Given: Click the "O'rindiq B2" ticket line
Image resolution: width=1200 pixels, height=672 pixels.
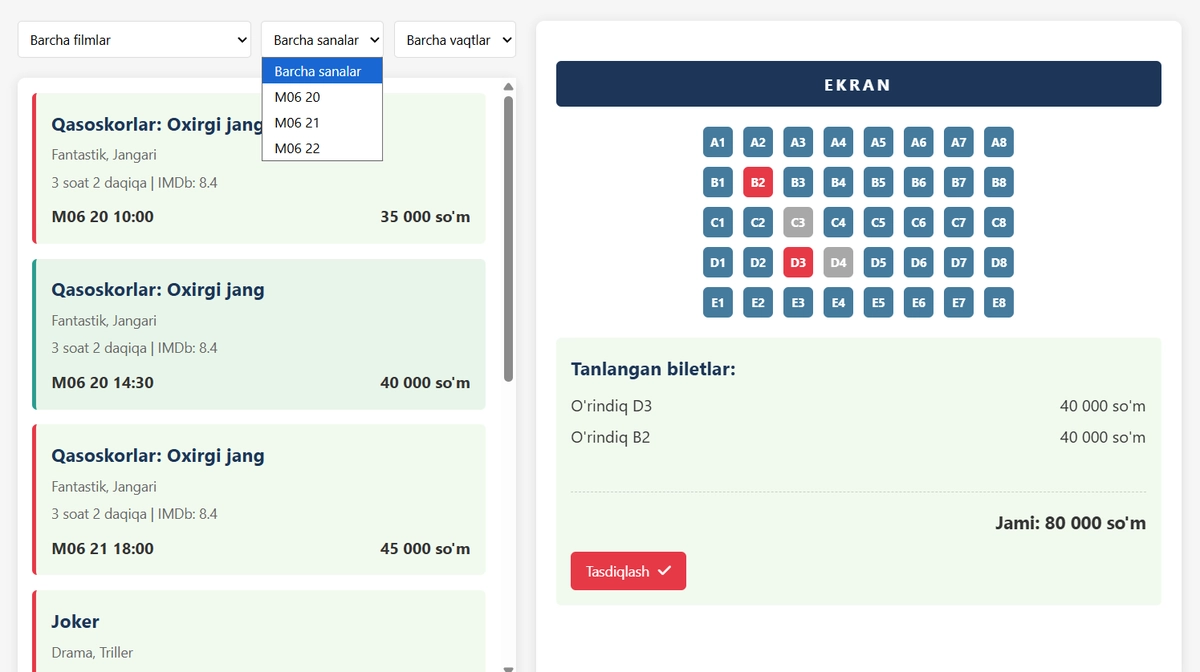Looking at the screenshot, I should (x=858, y=437).
